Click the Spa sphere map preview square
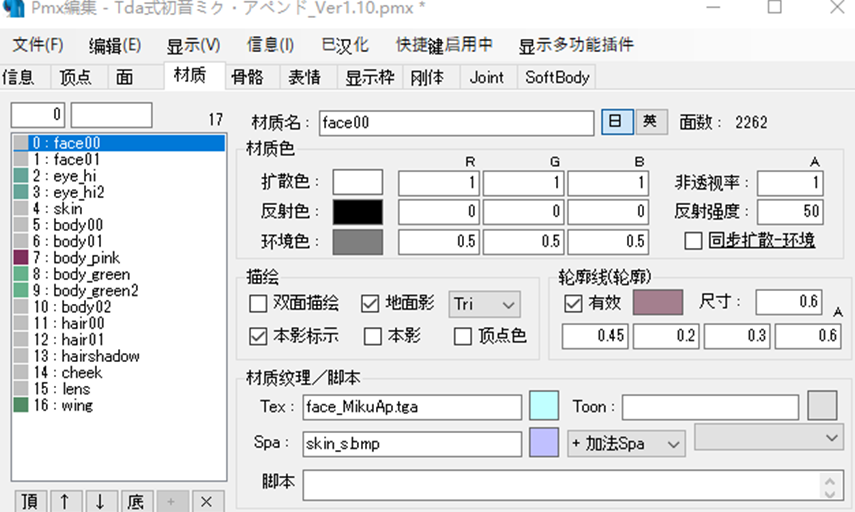The height and width of the screenshot is (512, 855). pyautogui.click(x=544, y=442)
